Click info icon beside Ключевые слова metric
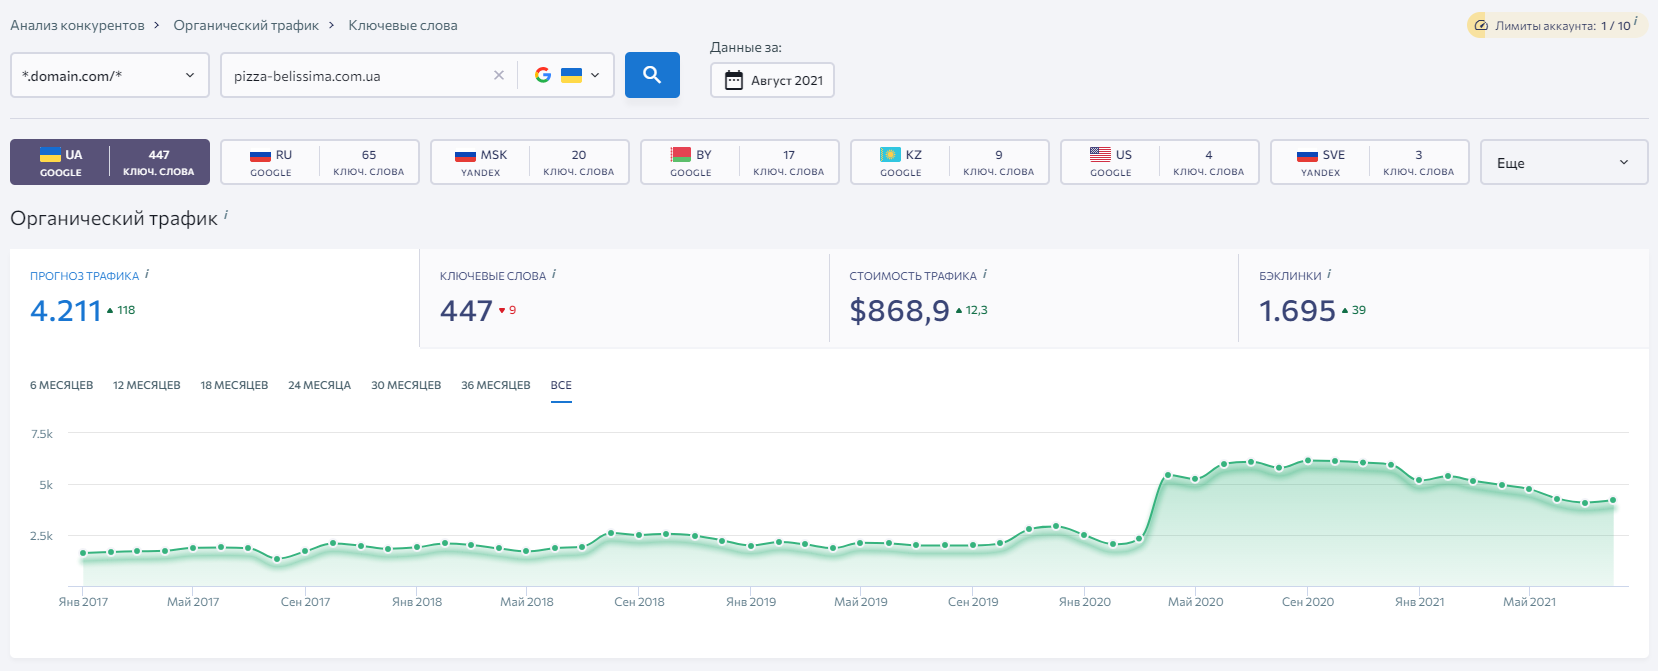 pos(554,274)
